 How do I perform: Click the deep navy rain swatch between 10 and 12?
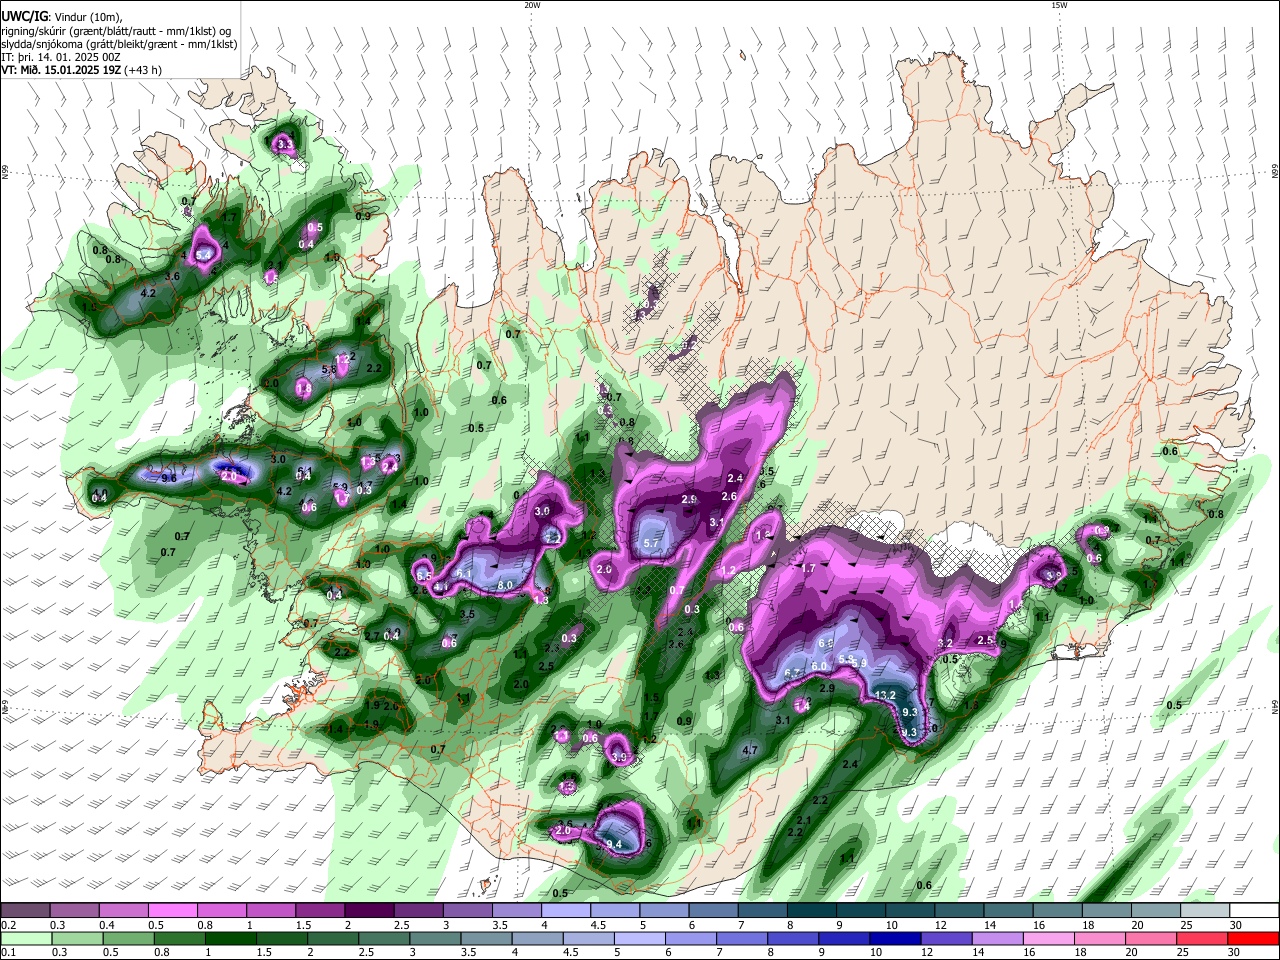click(895, 938)
